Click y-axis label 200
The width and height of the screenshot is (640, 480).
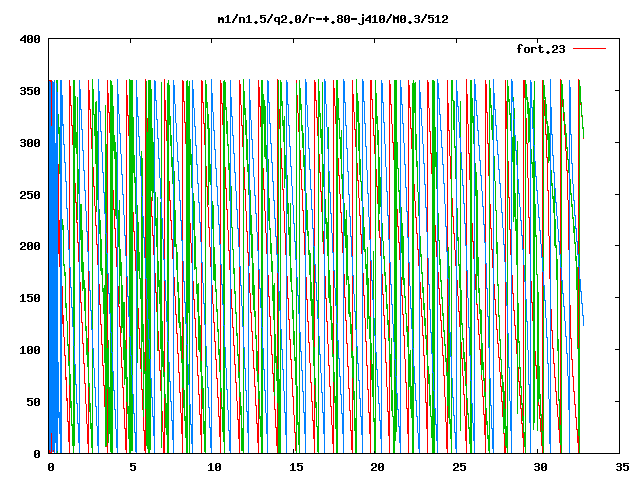point(30,246)
